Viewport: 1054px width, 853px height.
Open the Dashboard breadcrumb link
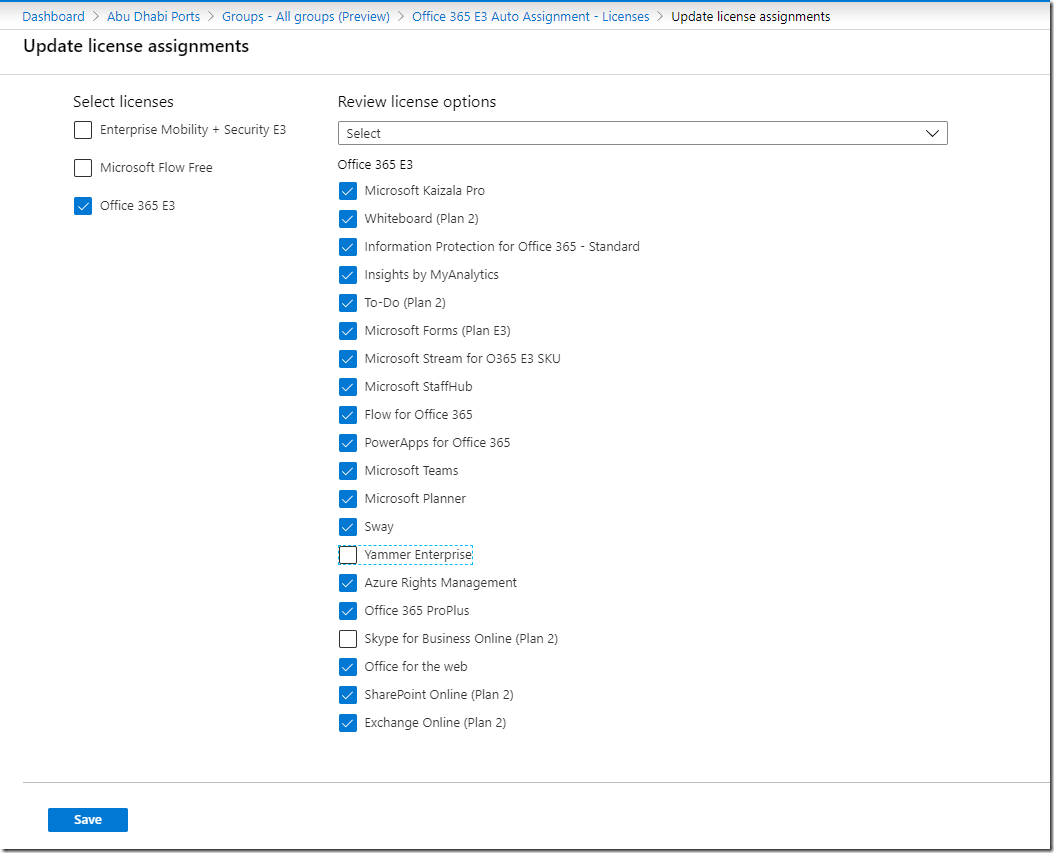(53, 16)
